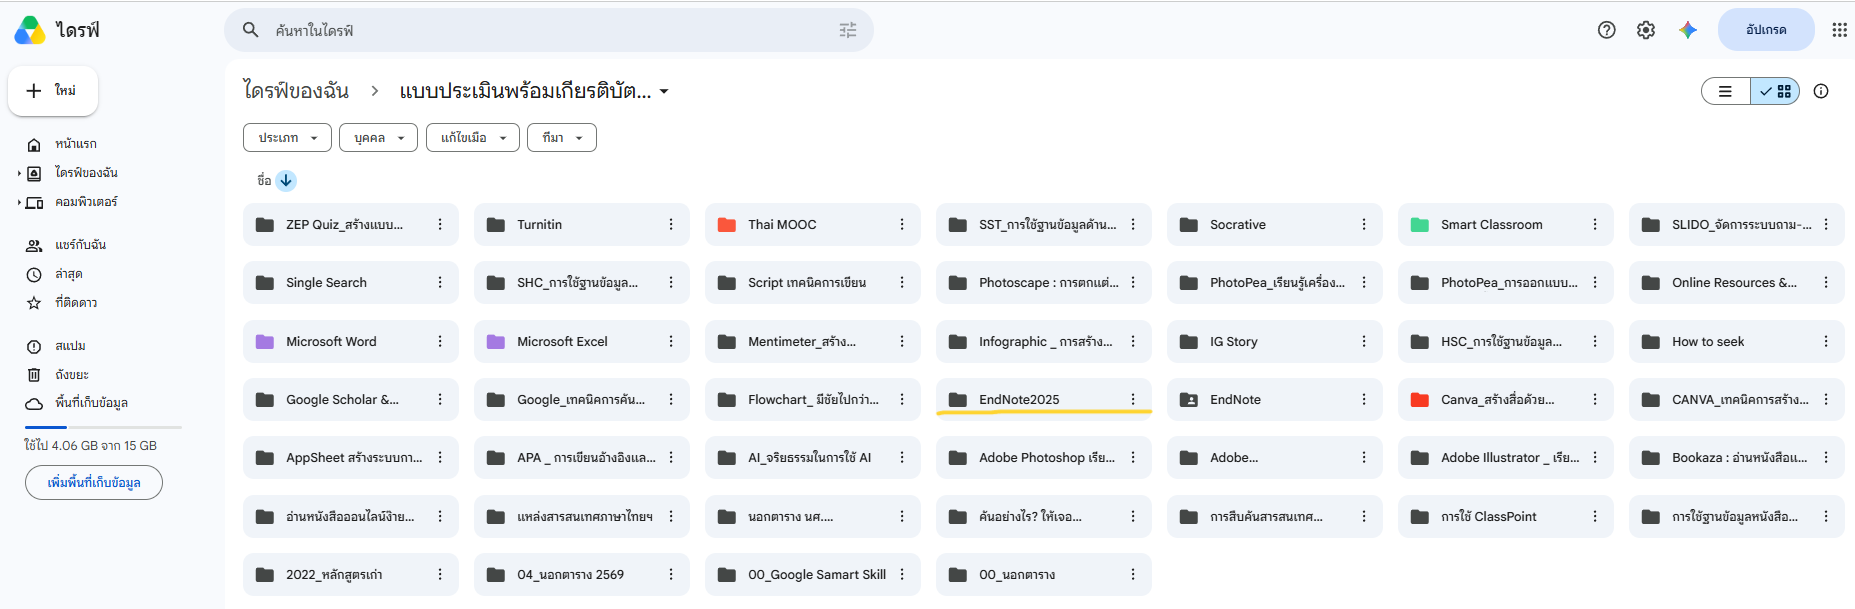The image size is (1855, 609).
Task: Open more actions for 00_Google Samart Skill
Action: 902,575
